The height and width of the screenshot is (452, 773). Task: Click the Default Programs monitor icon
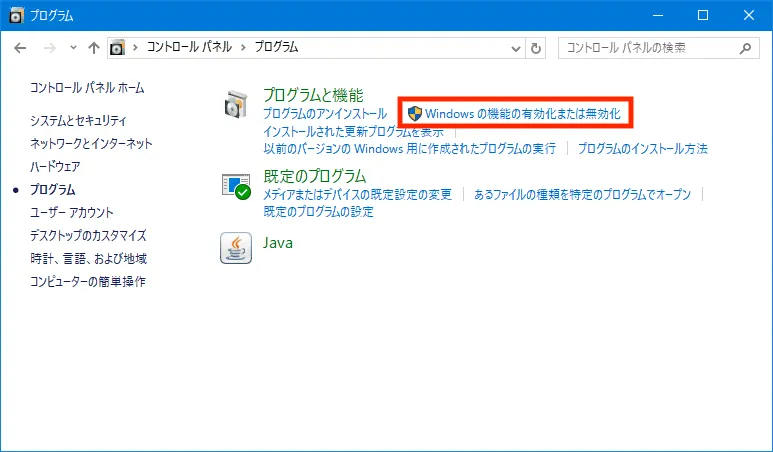(x=236, y=186)
